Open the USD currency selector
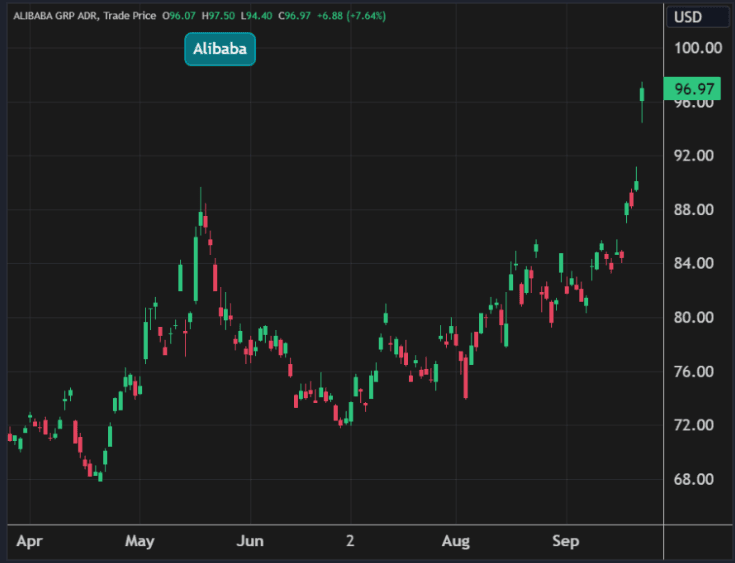Viewport: 735px width, 563px height. click(x=698, y=17)
